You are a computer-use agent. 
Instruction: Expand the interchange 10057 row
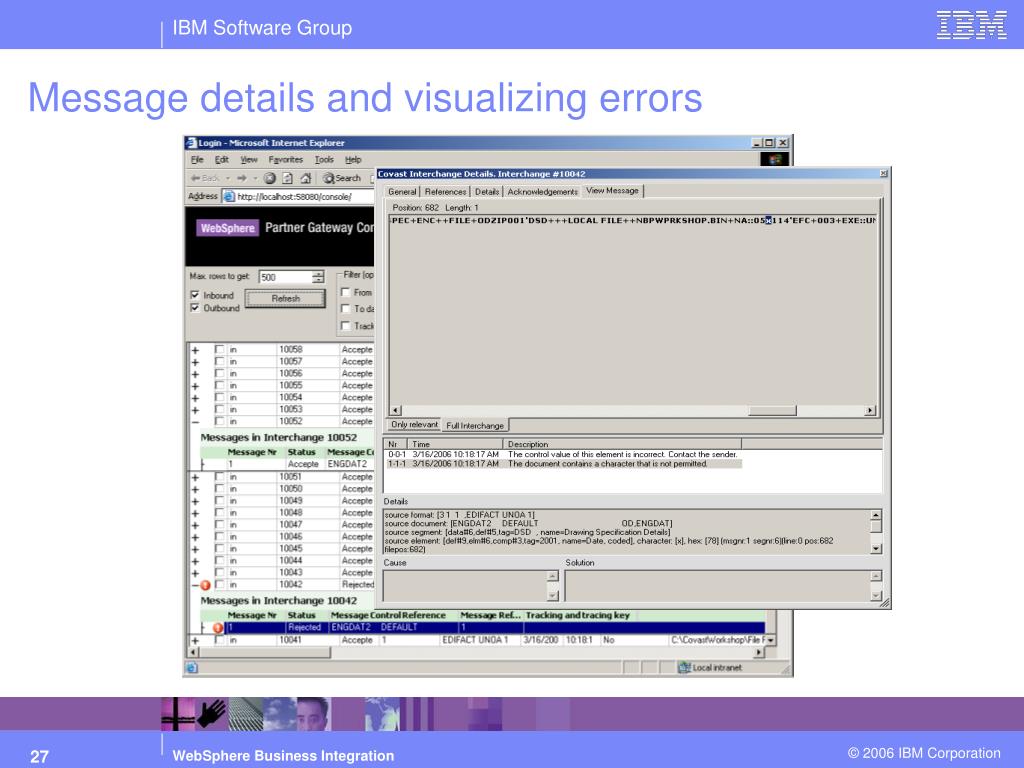pyautogui.click(x=195, y=362)
